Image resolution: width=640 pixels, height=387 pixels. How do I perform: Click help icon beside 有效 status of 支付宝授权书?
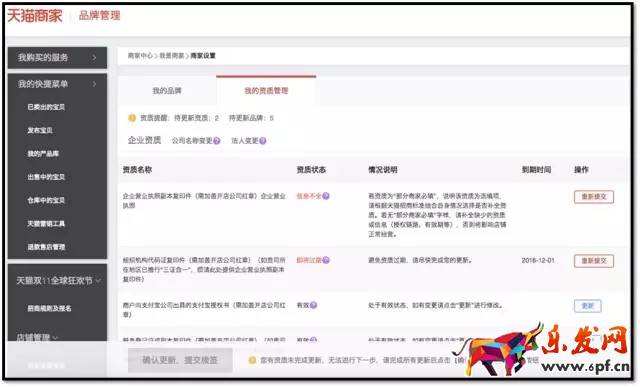(313, 305)
